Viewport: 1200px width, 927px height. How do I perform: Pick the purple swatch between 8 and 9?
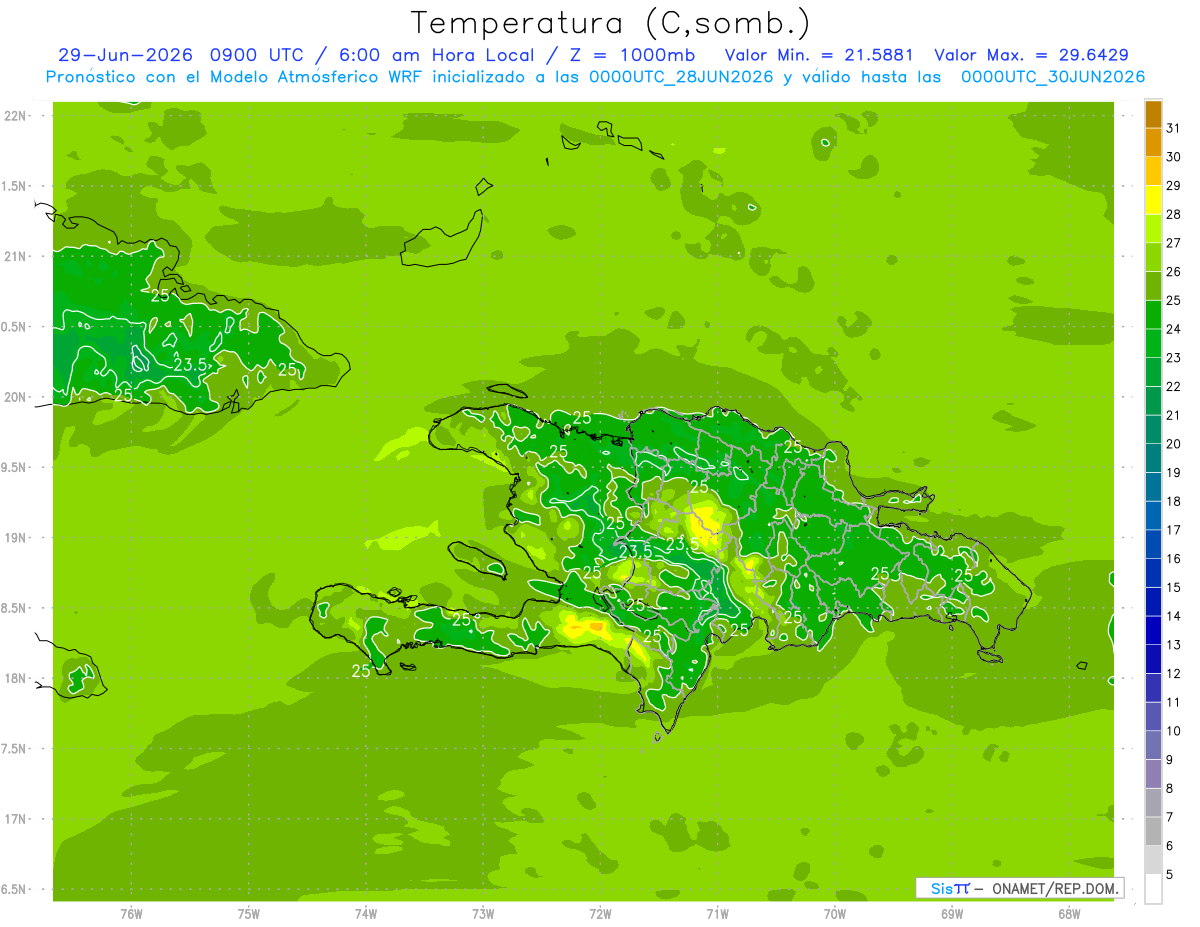(1153, 773)
